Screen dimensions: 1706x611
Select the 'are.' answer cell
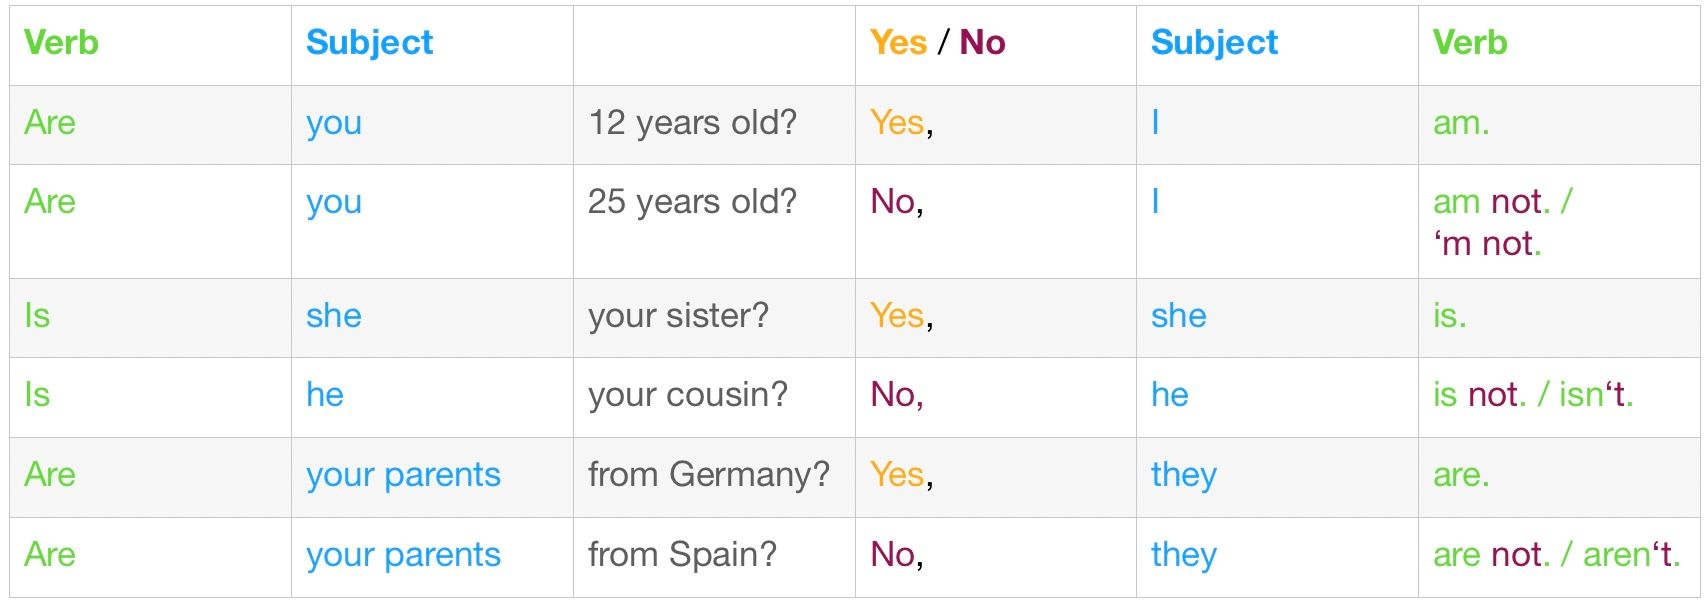(x=1461, y=474)
